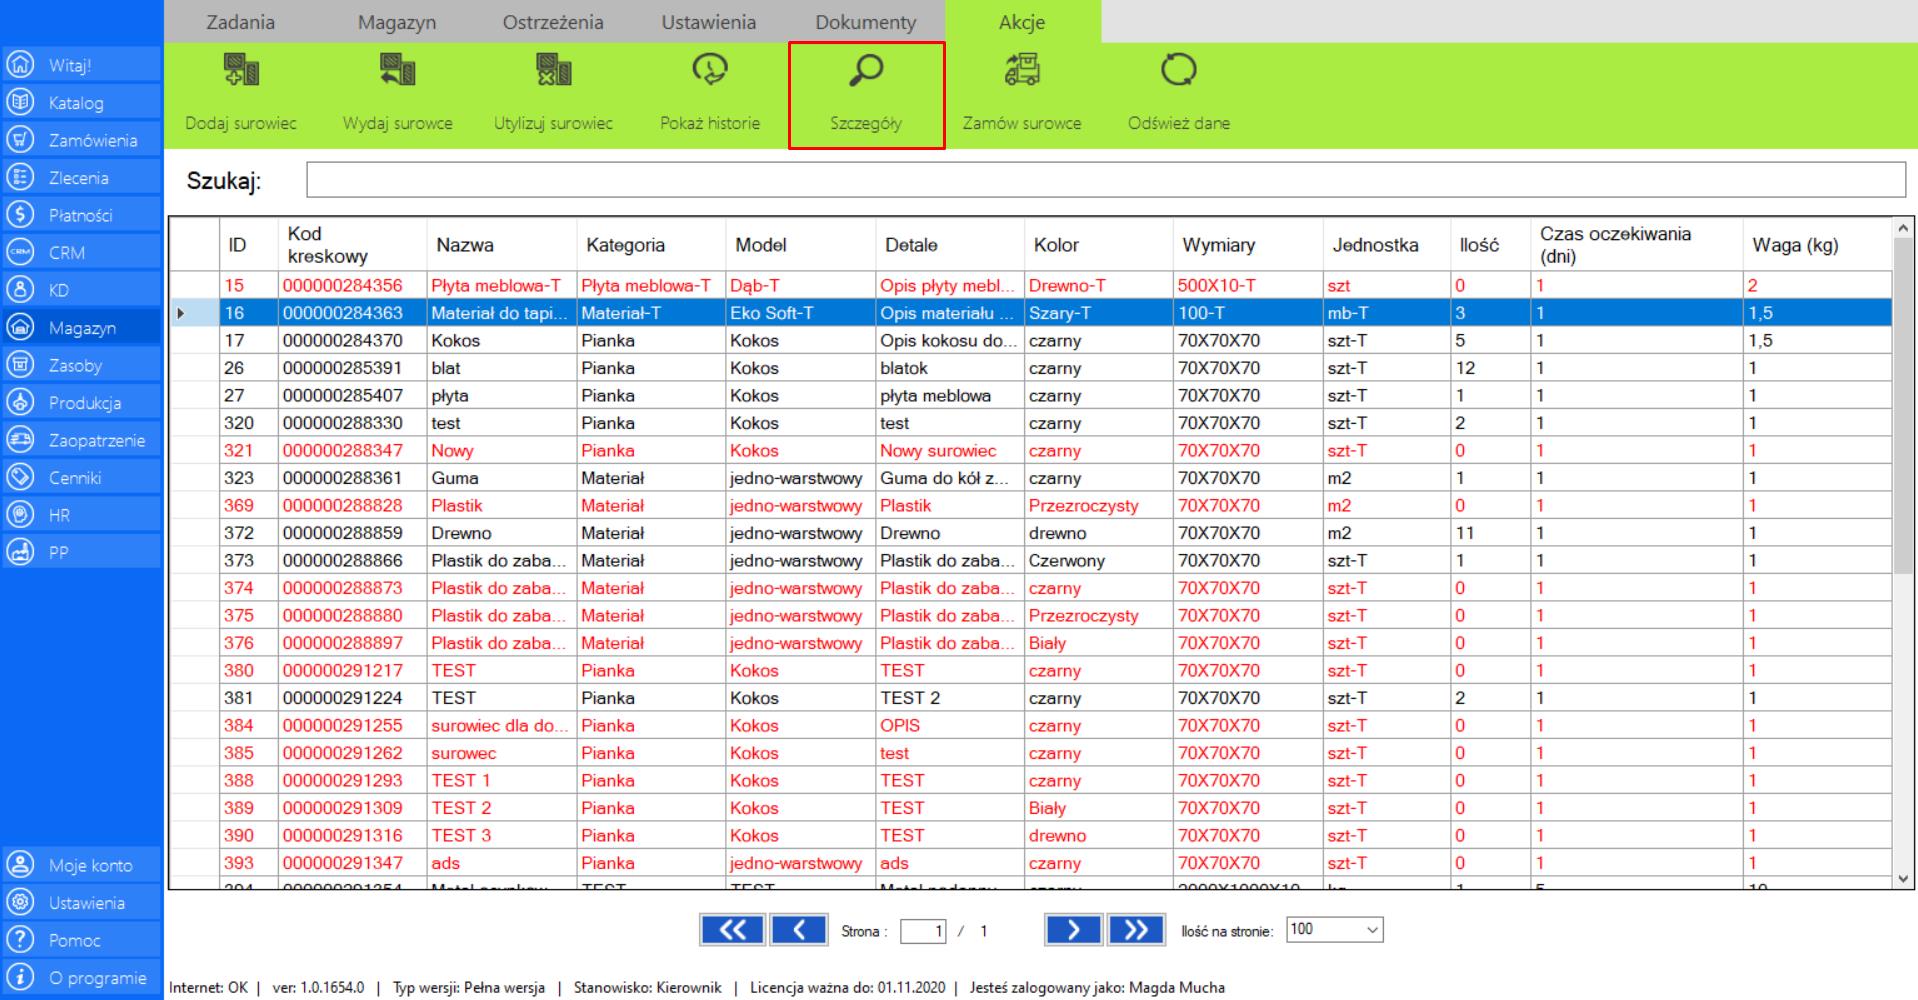The width and height of the screenshot is (1918, 1000).
Task: Sort by the Kategoria column header
Action: (651, 245)
